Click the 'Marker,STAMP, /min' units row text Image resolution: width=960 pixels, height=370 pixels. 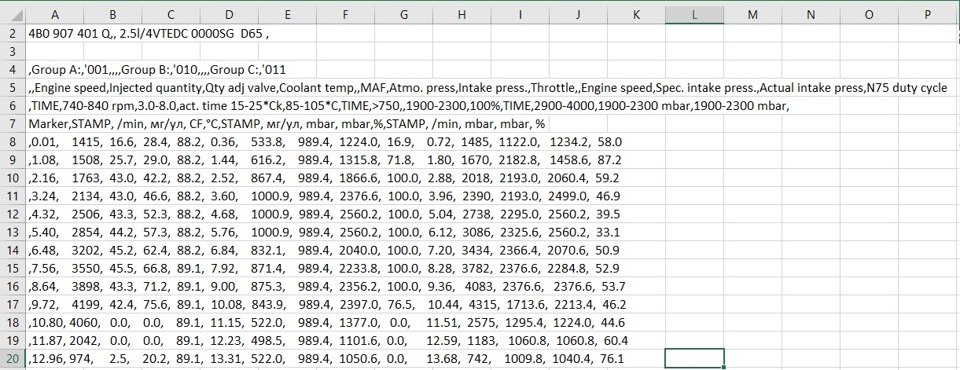point(287,124)
